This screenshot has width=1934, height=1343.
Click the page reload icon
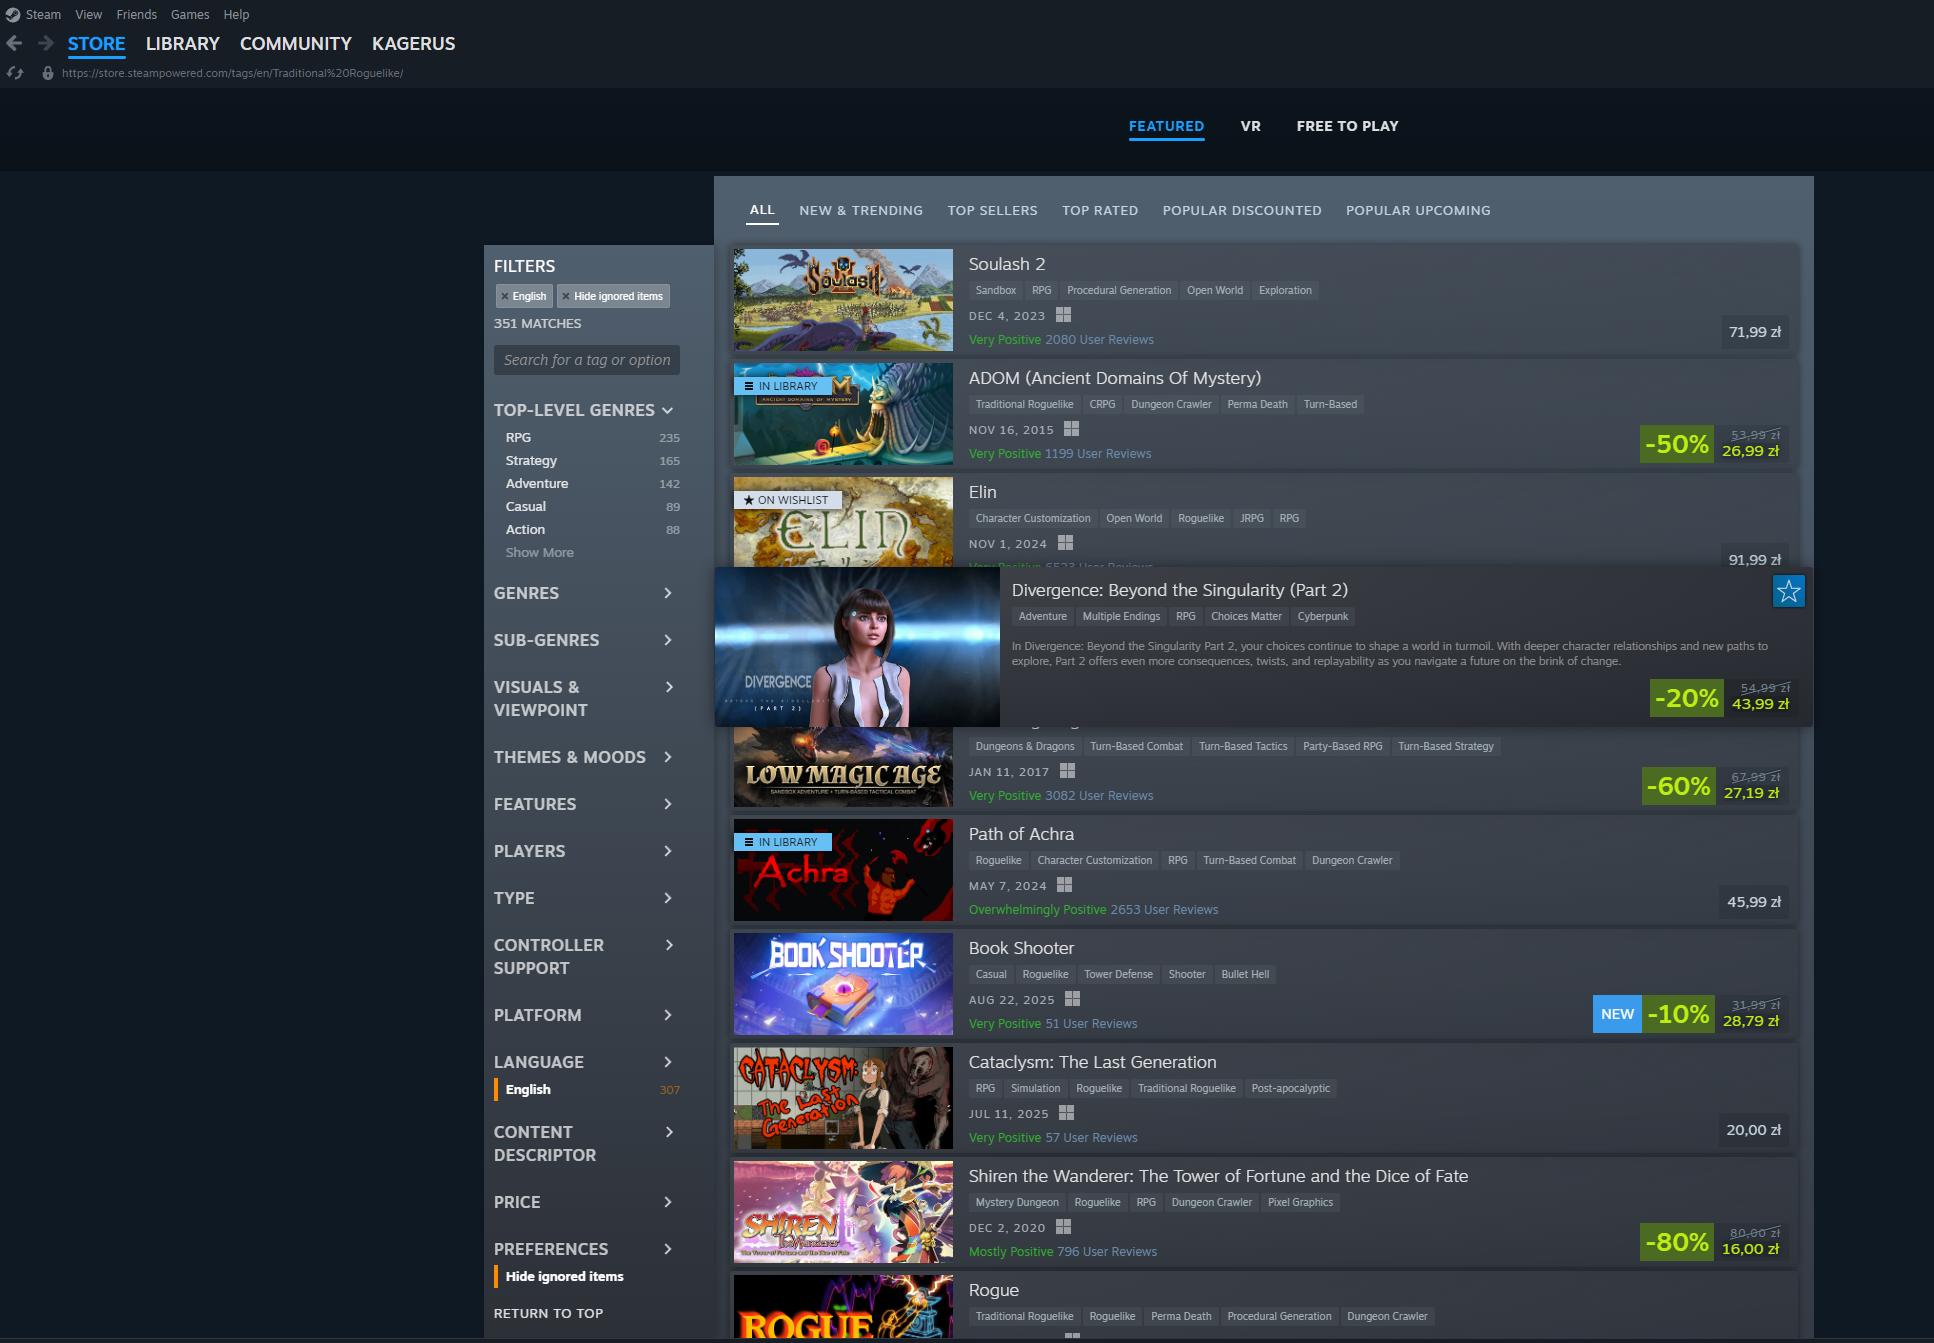click(15, 73)
